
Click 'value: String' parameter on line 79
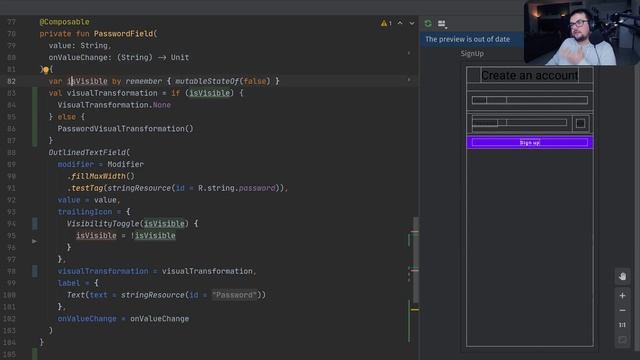(x=78, y=46)
